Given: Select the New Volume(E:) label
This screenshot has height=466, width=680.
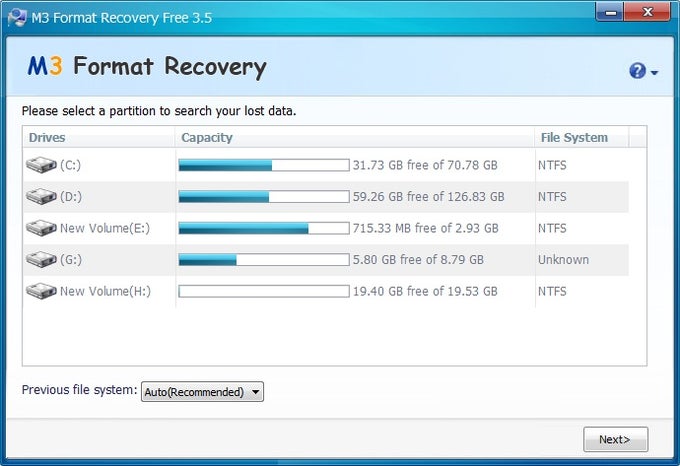Looking at the screenshot, I should pos(105,228).
